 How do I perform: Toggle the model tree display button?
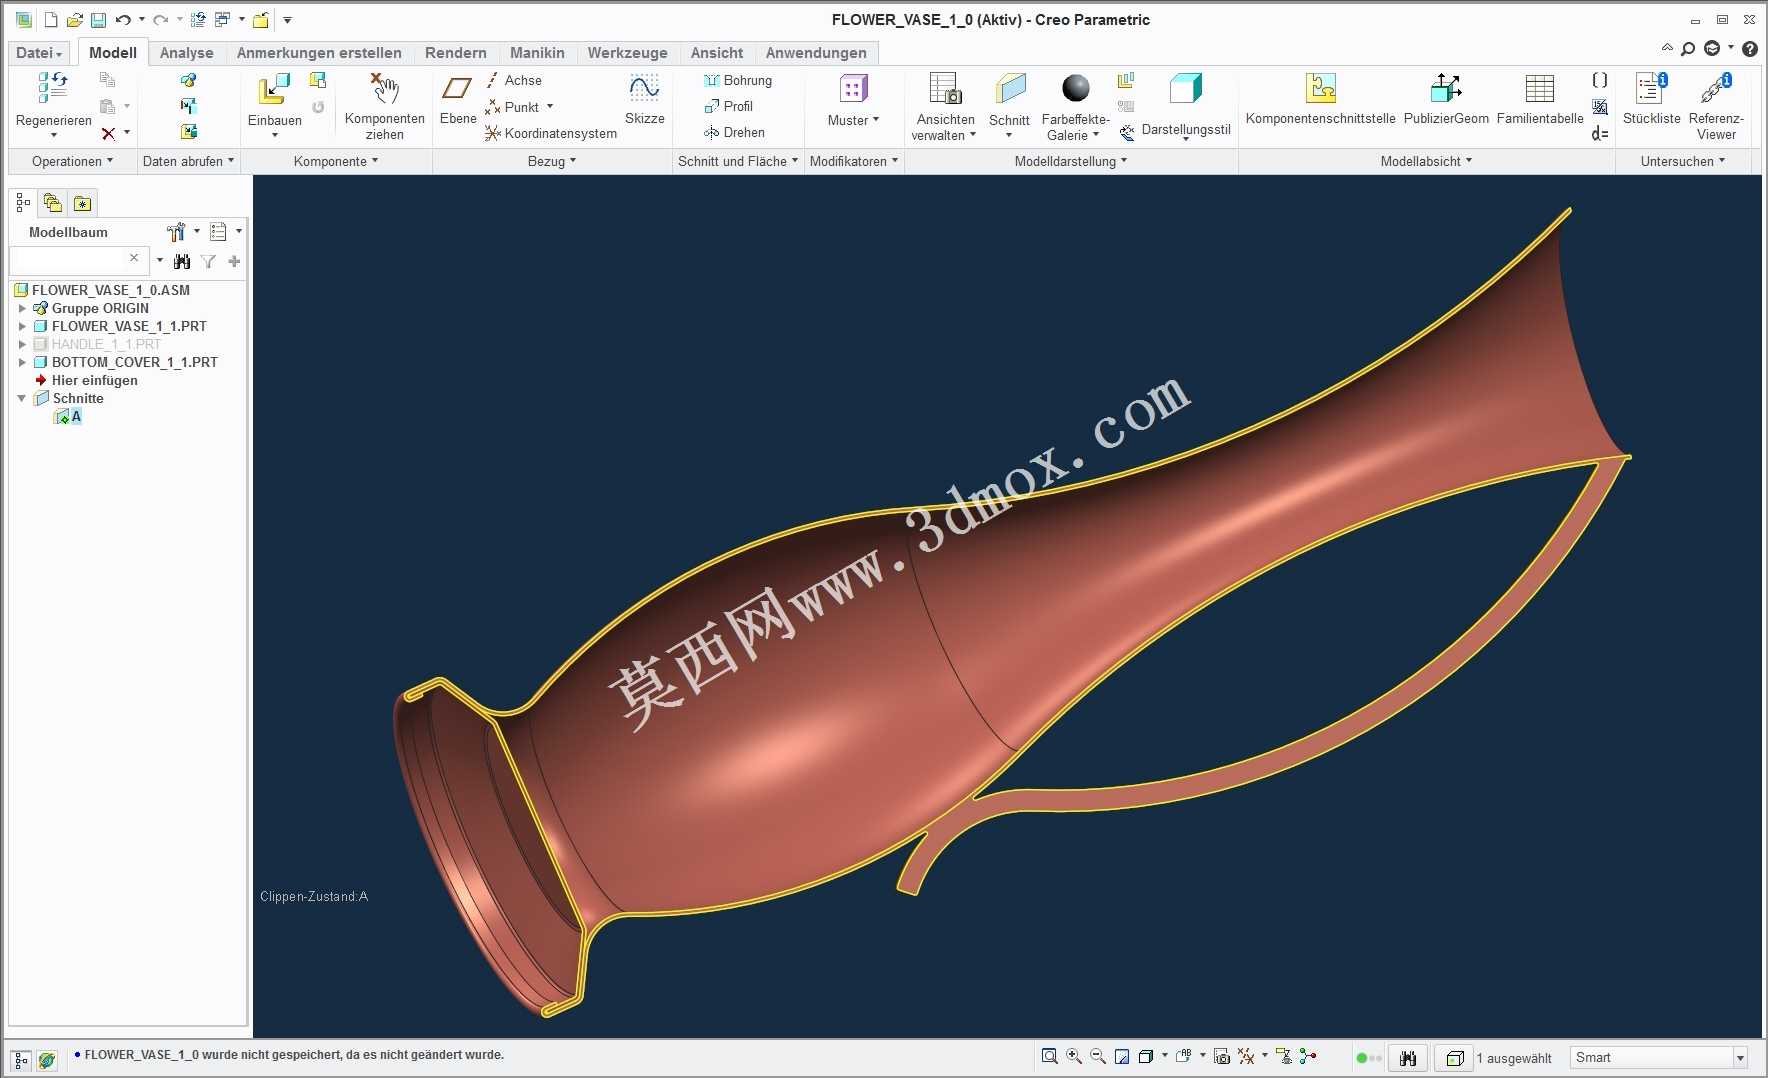pyautogui.click(x=21, y=1059)
